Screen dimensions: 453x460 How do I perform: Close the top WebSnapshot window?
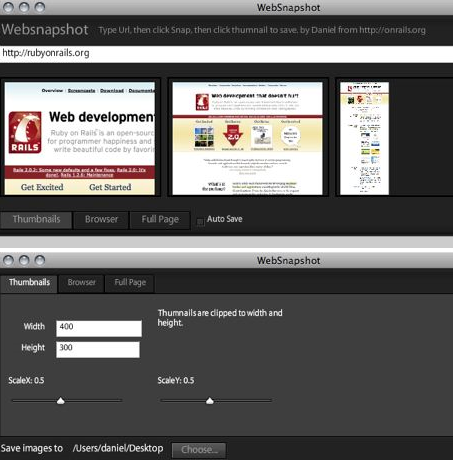pos(8,7)
